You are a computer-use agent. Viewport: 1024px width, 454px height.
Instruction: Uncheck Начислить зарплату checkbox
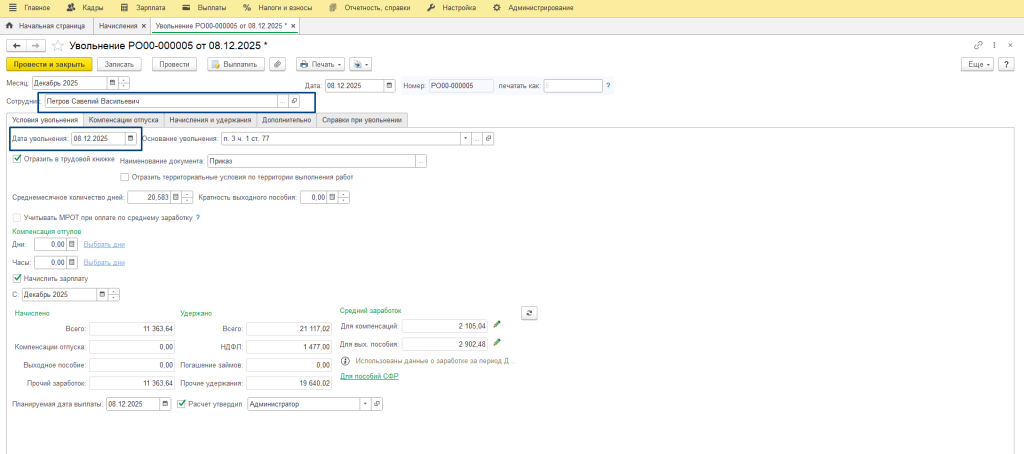pos(16,278)
